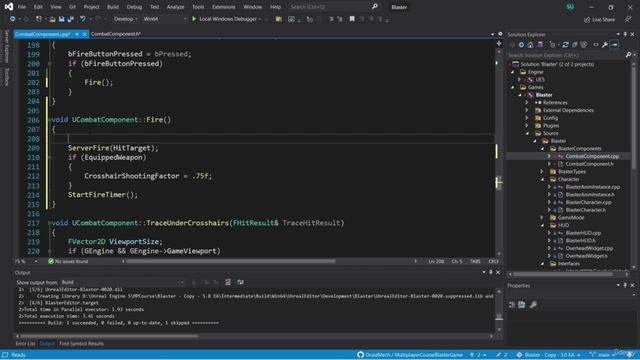The height and width of the screenshot is (360, 640).
Task: Open the Show output from Build dropdown
Action: click(x=122, y=282)
